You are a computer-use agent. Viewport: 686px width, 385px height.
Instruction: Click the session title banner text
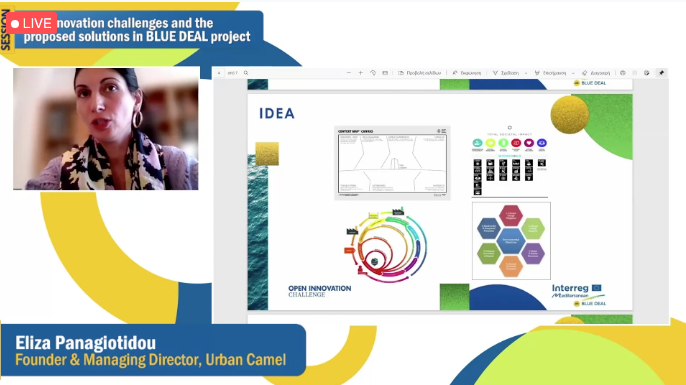(x=137, y=30)
